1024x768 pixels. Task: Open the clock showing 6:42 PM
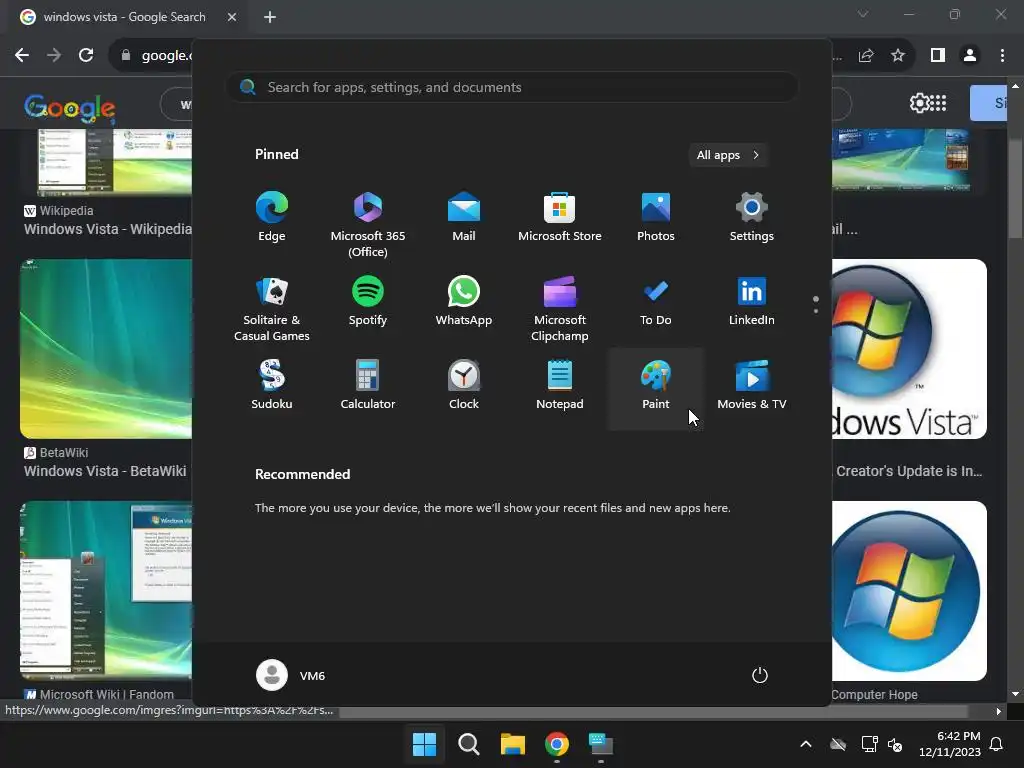tap(950, 744)
